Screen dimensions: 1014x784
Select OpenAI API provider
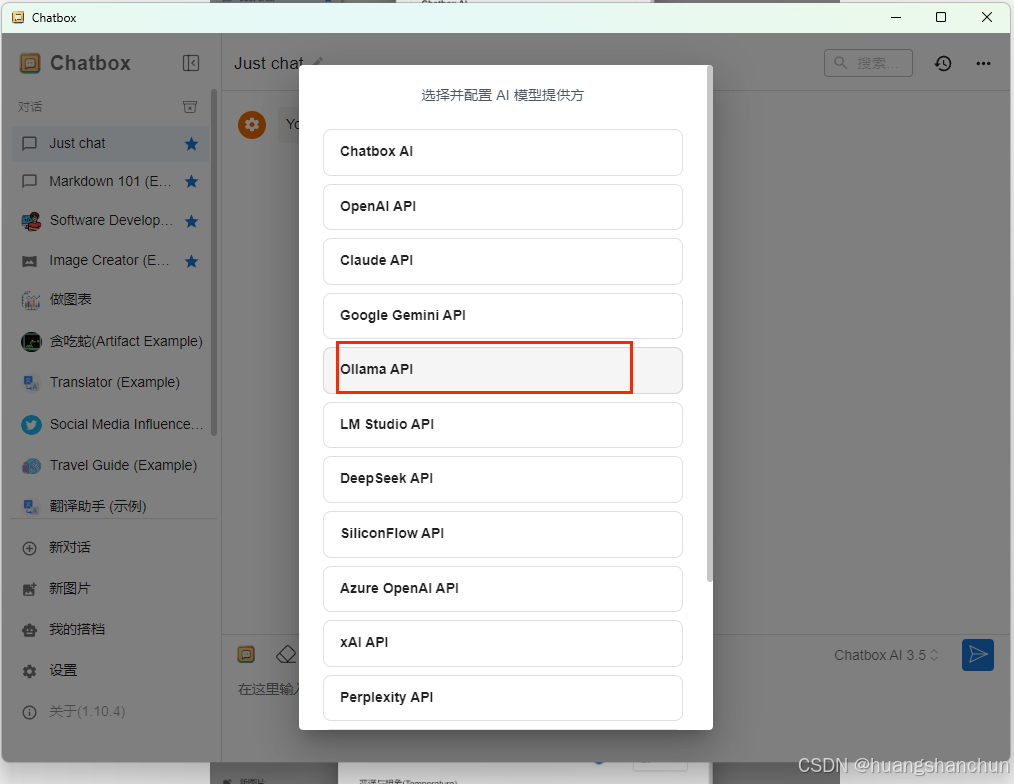point(502,207)
